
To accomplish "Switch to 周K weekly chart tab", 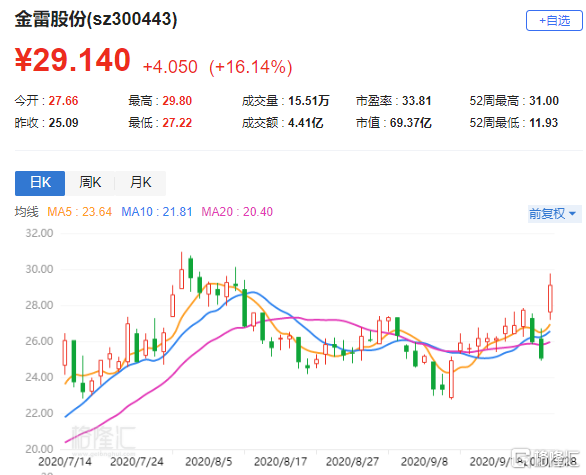I will point(90,183).
